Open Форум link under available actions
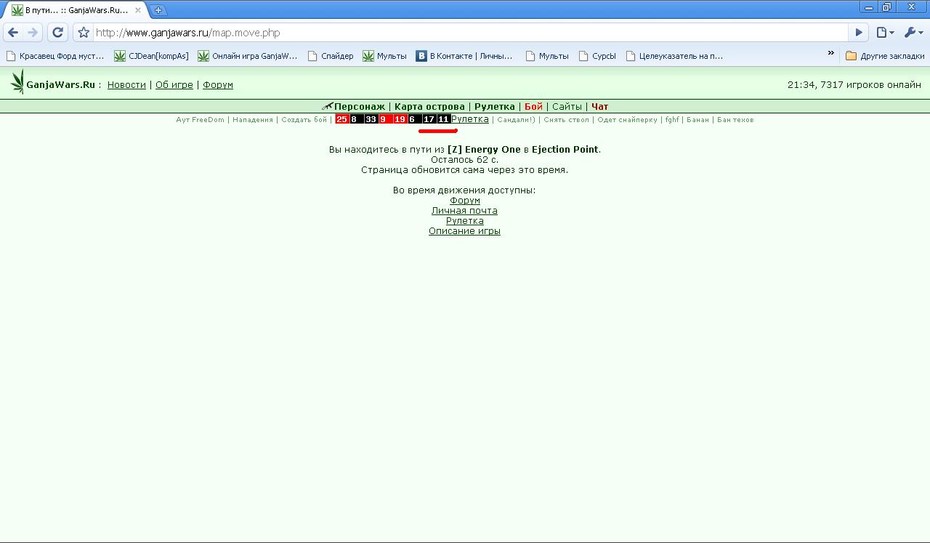This screenshot has height=543, width=930. point(465,200)
